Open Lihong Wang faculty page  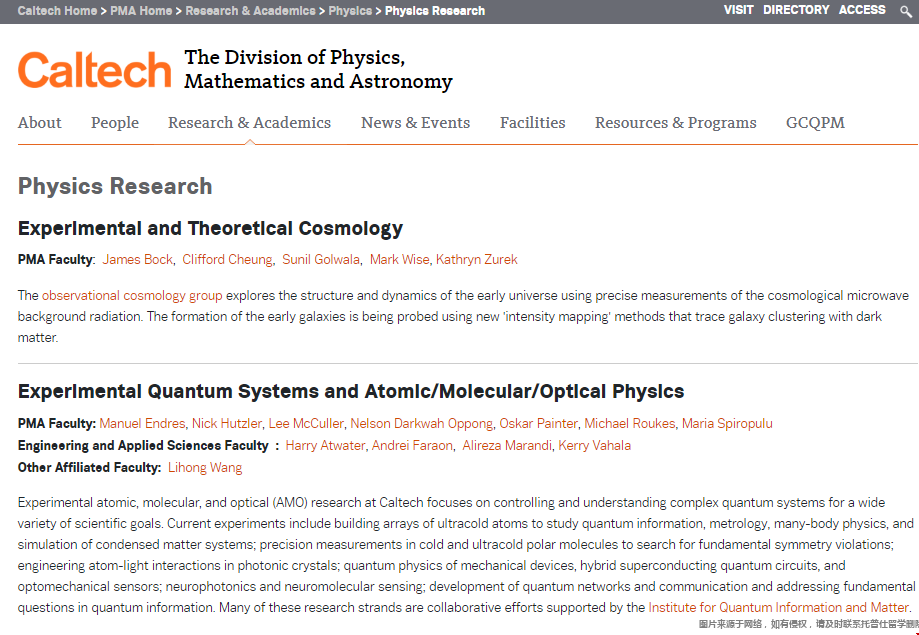(205, 467)
